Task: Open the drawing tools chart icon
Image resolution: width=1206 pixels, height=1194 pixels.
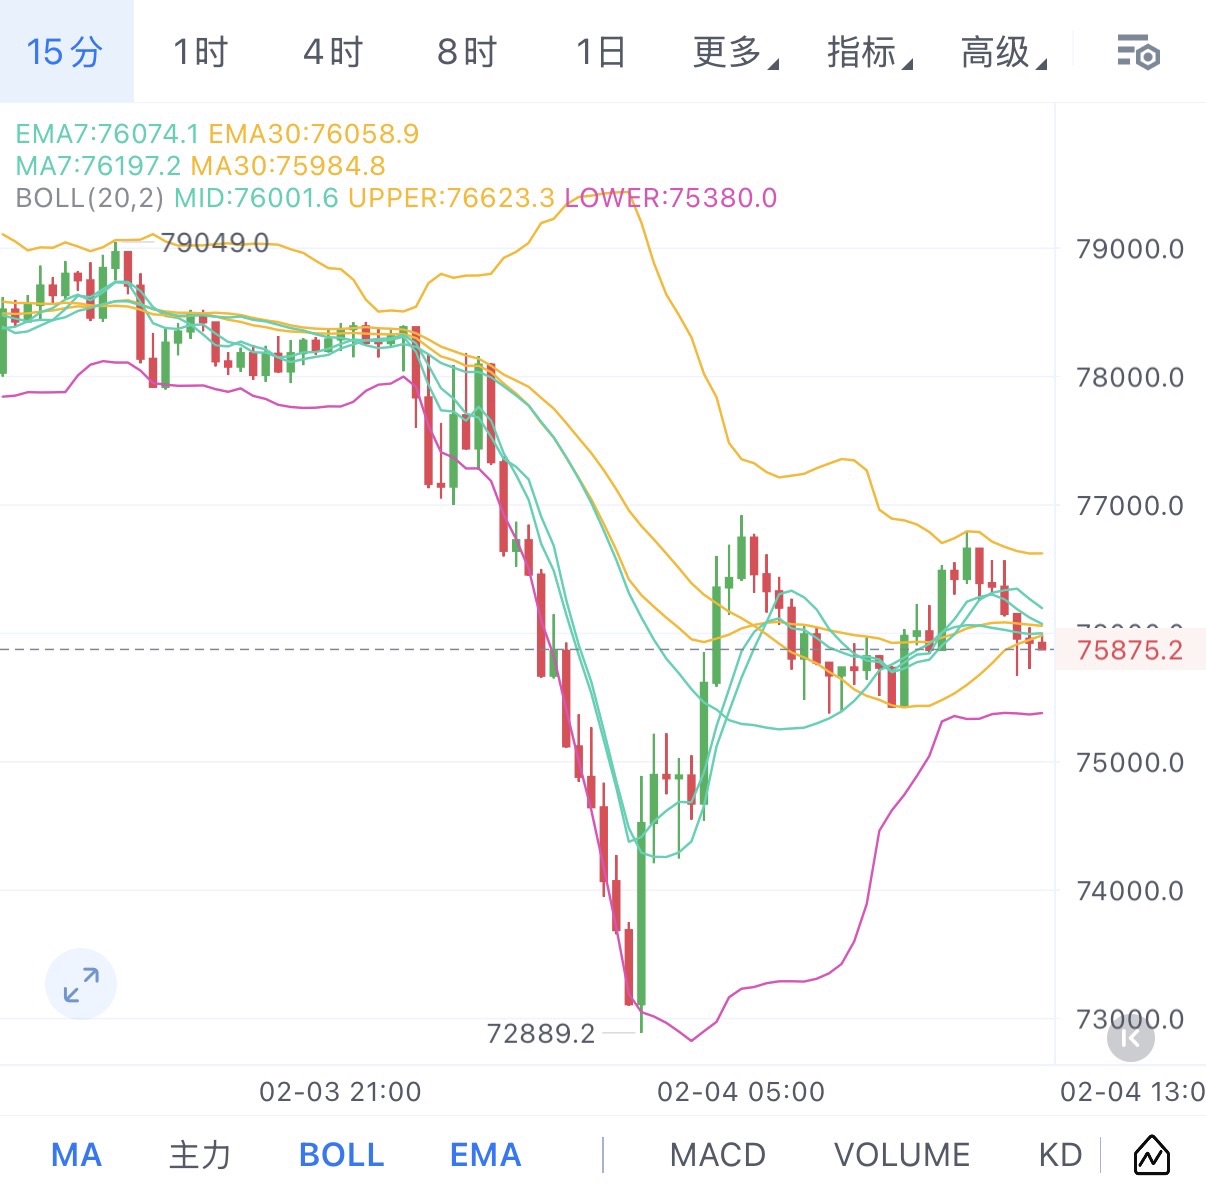Action: pos(1152,1155)
